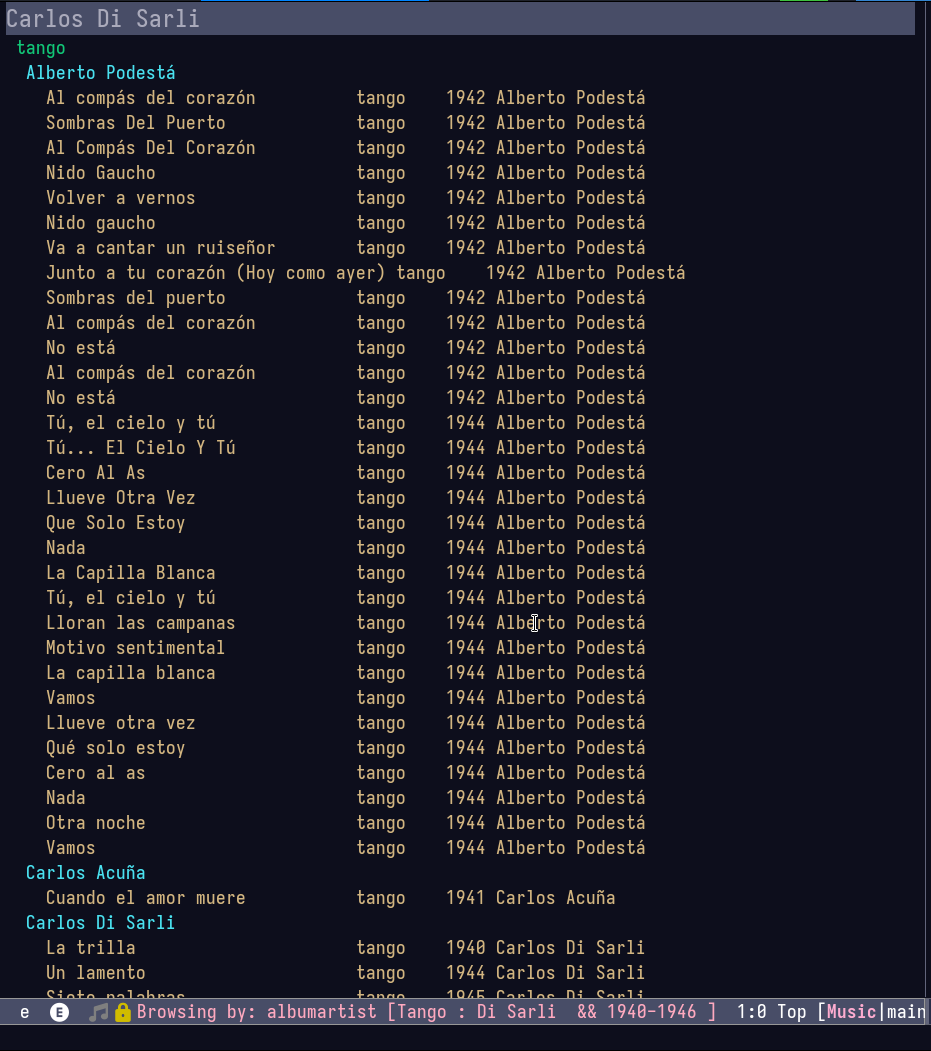Click the 'Browsing by: albumartist' status text

coord(257,1012)
